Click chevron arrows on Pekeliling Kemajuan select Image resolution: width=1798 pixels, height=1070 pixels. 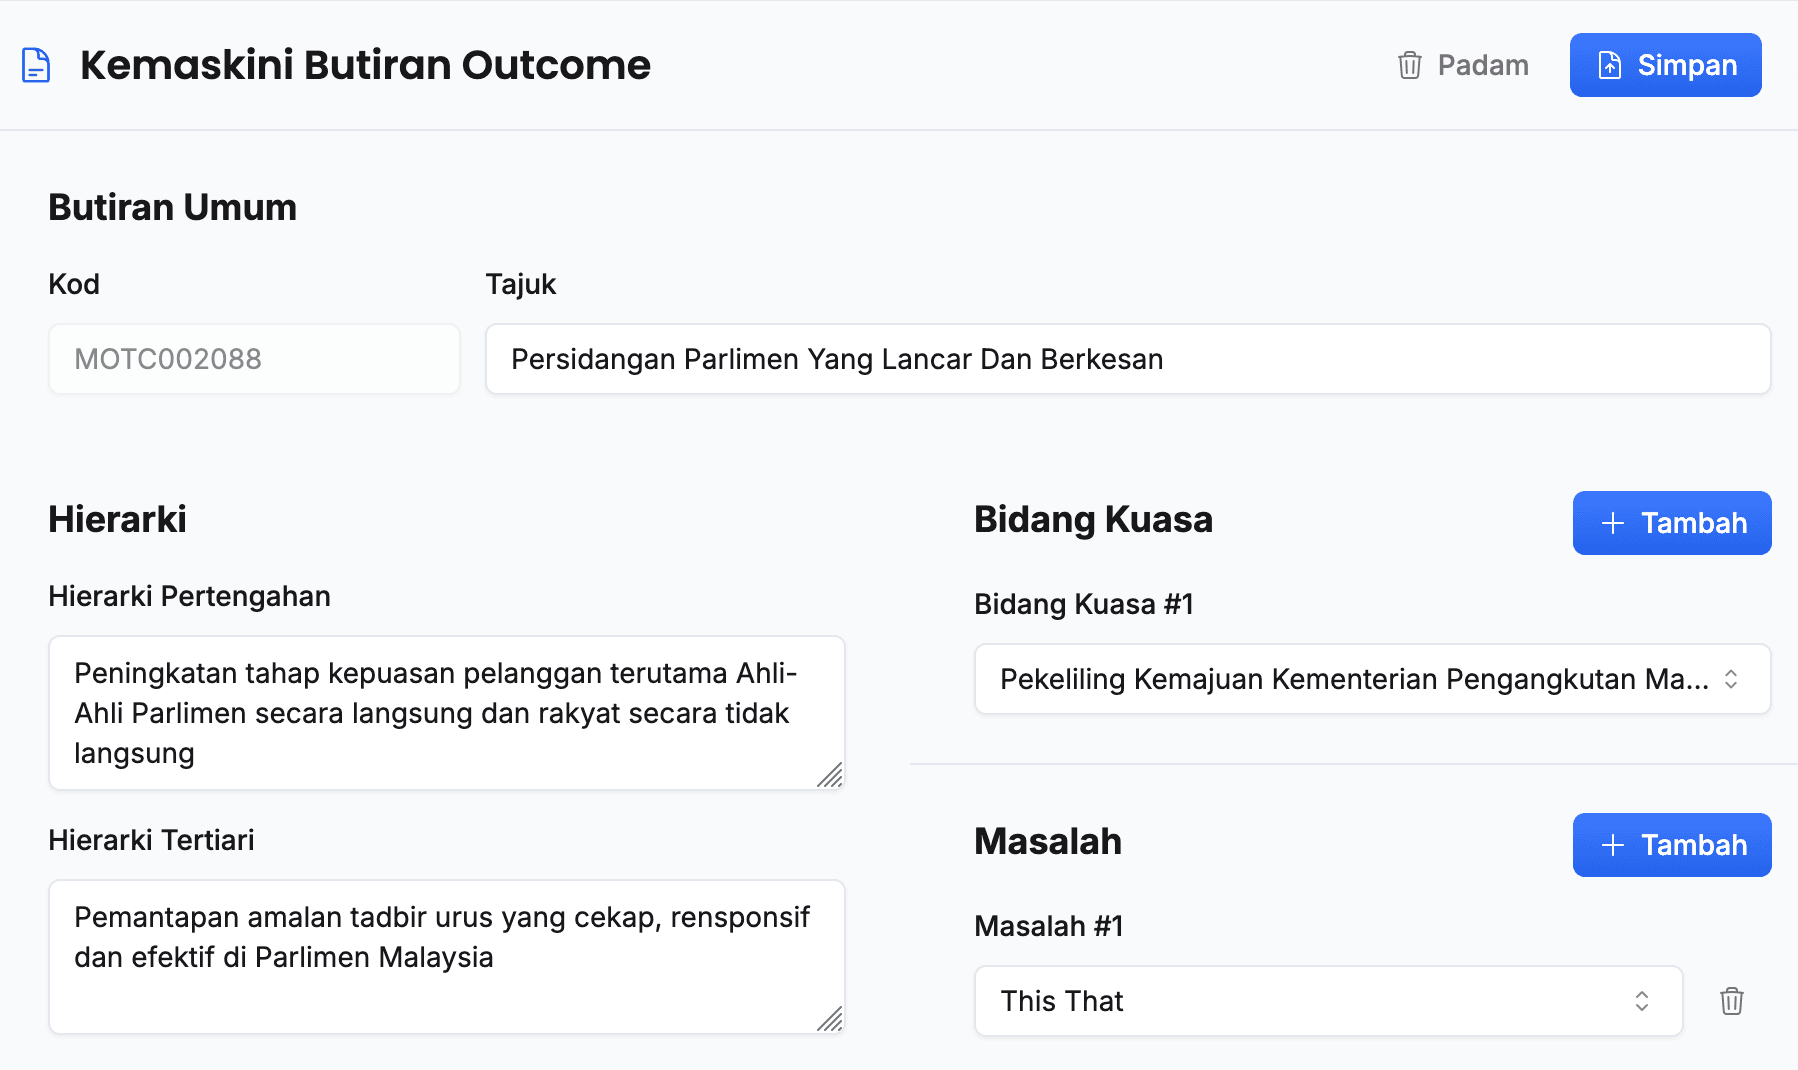pyautogui.click(x=1731, y=679)
